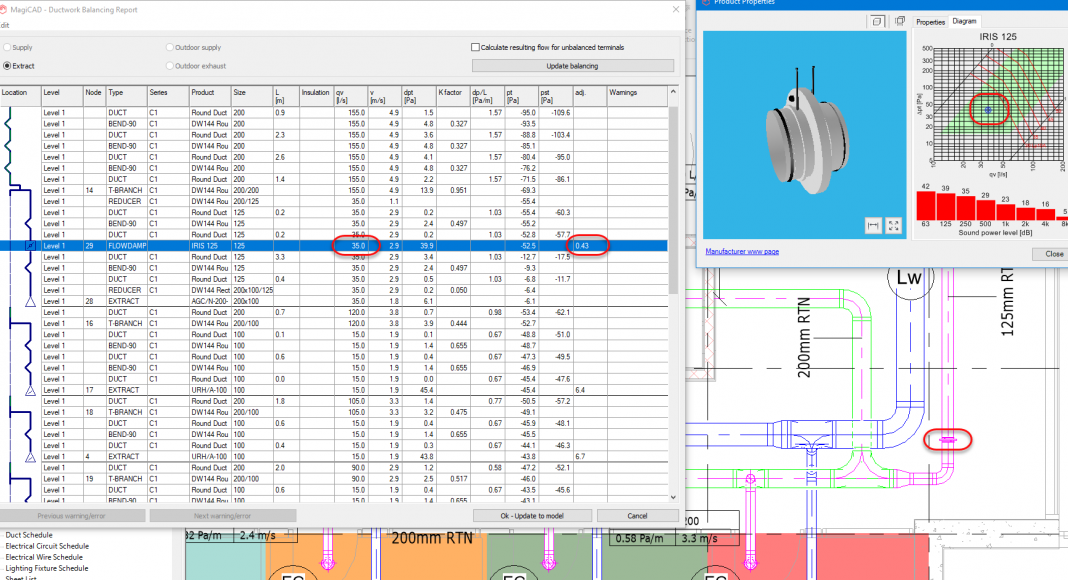Enable Calculate resulting flow for unbalanced terminals
The image size is (1068, 580).
[x=476, y=47]
